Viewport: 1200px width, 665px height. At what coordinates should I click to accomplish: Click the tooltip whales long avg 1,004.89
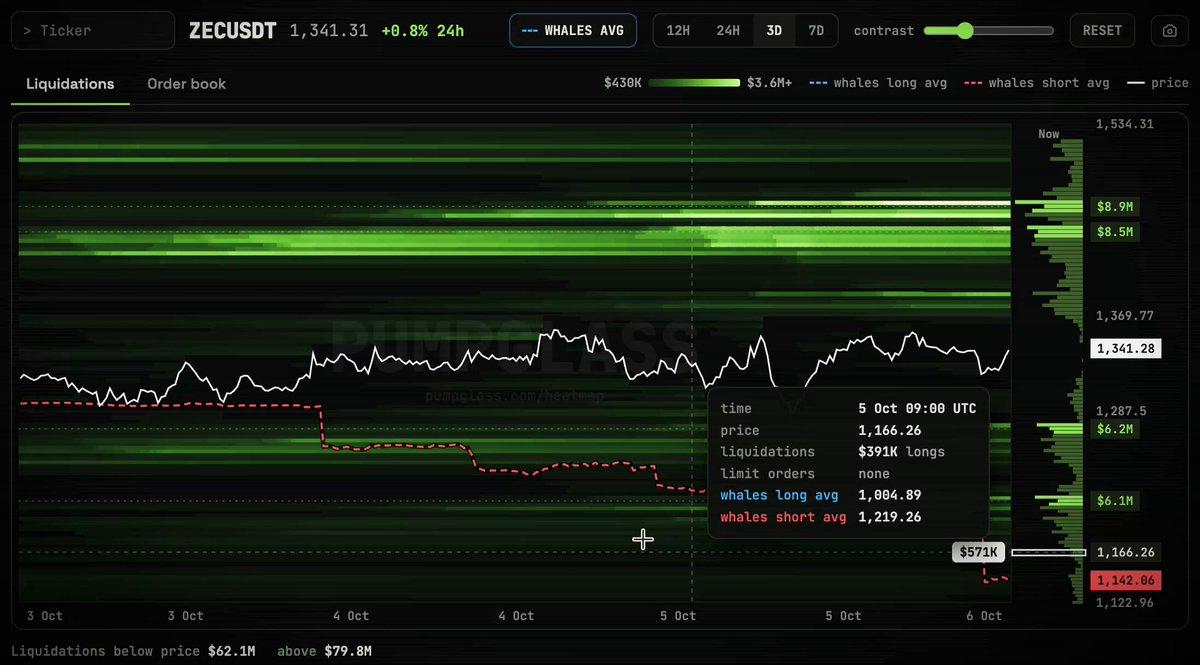tap(889, 495)
